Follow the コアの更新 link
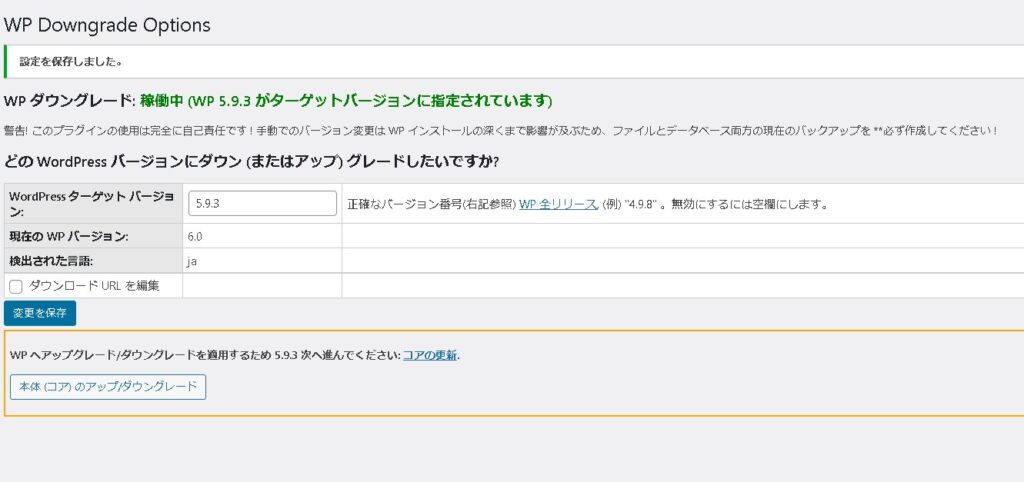1024x482 pixels. pyautogui.click(x=430, y=355)
